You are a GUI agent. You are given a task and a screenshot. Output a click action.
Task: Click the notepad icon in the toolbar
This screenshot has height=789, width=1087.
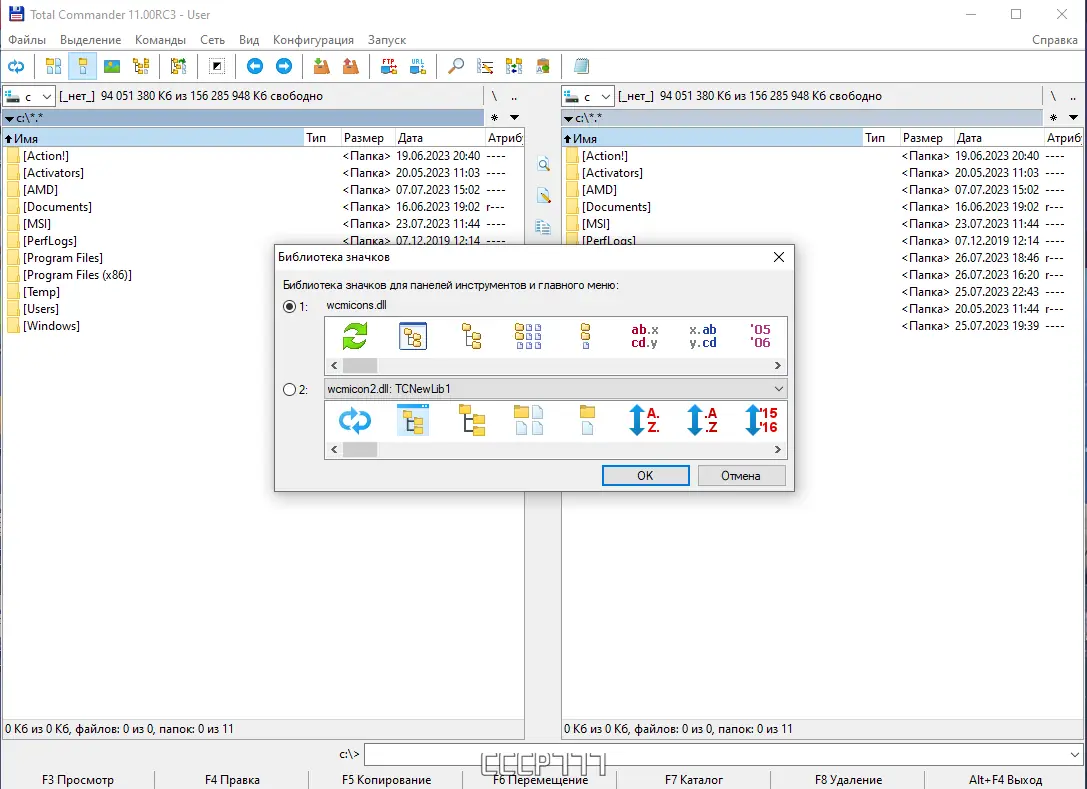pyautogui.click(x=581, y=67)
